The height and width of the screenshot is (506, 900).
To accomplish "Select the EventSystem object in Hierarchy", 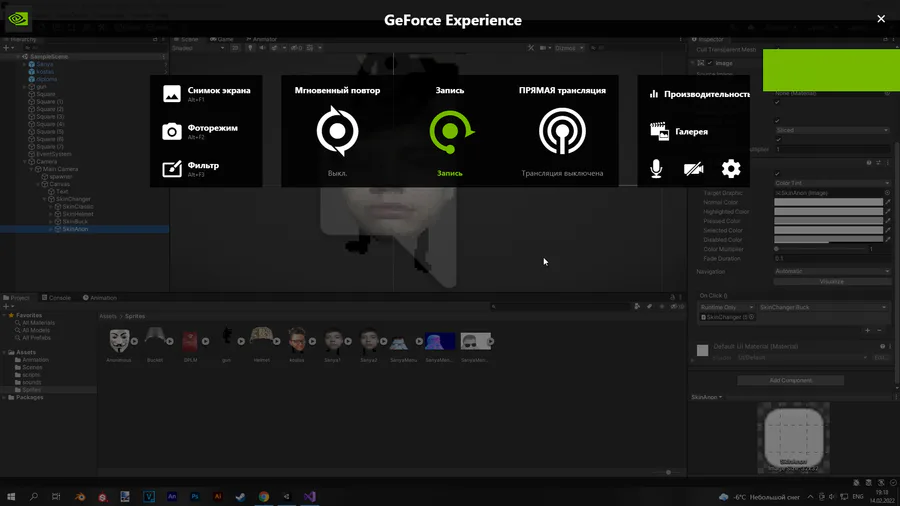I will (x=53, y=154).
